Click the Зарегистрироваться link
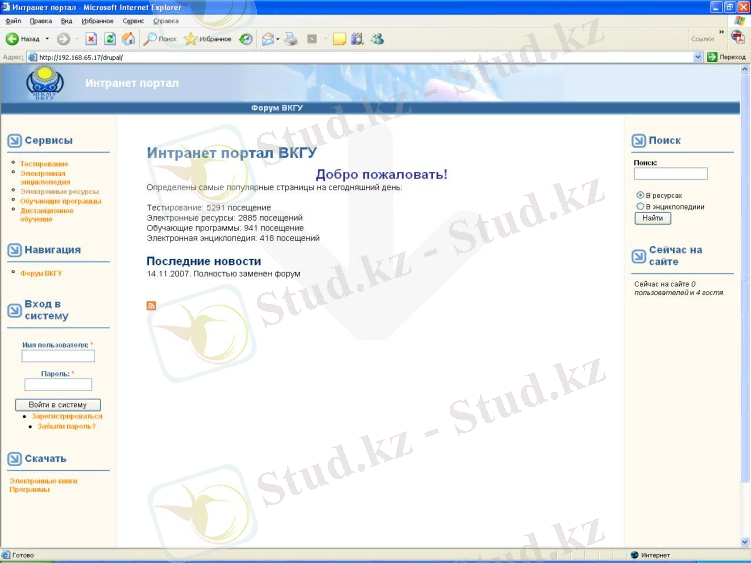751x563 pixels. tap(67, 416)
